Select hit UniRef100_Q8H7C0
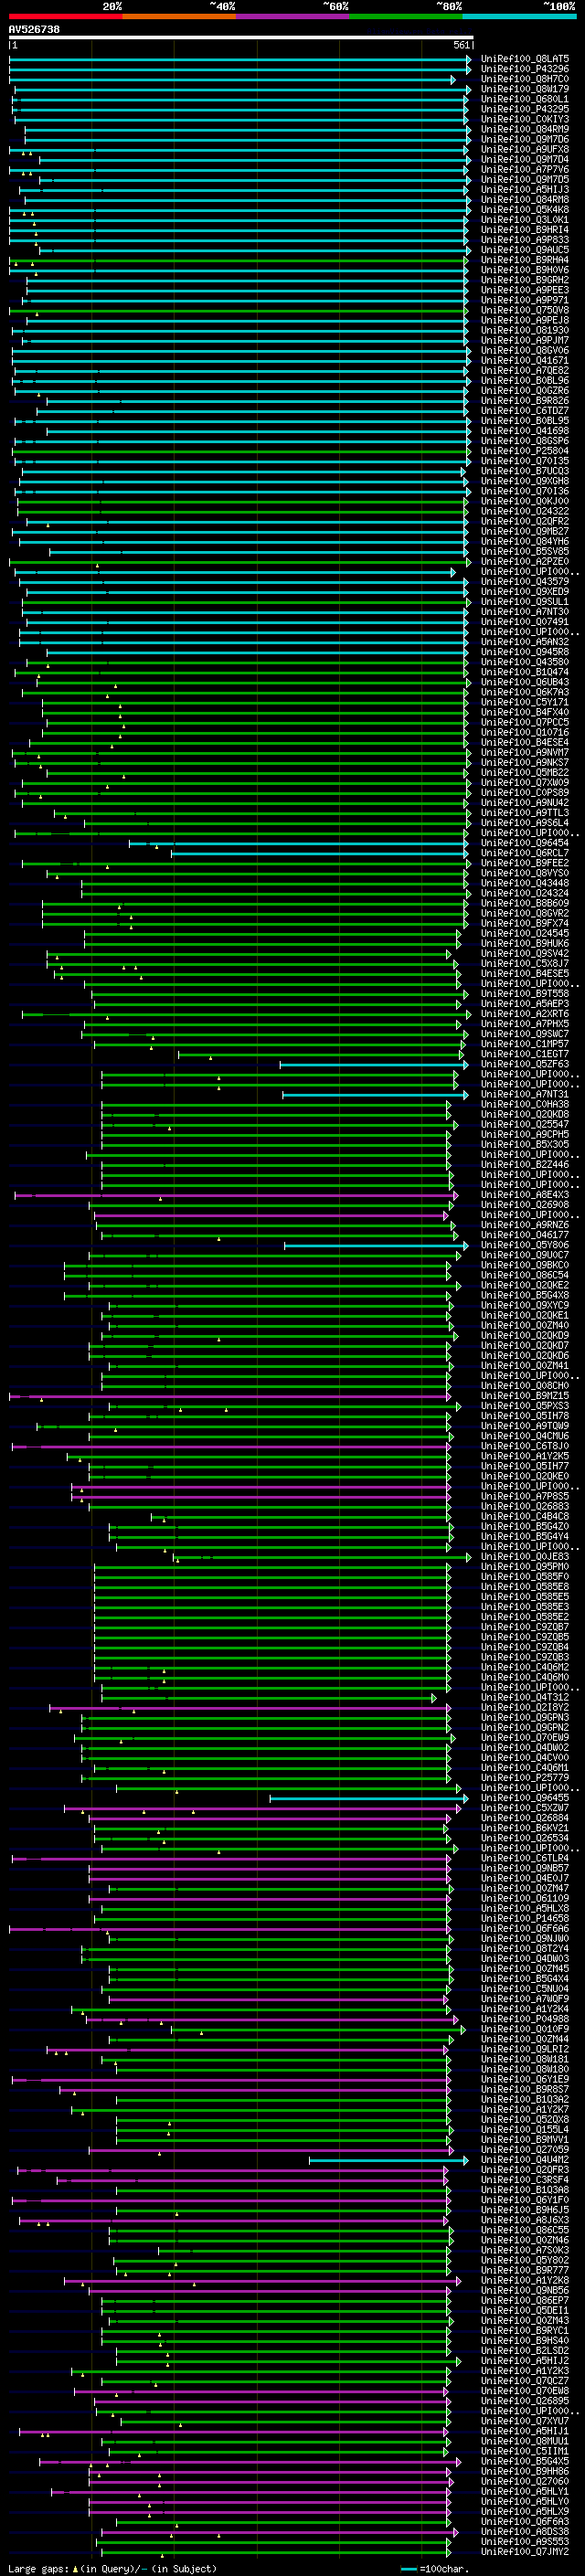Screen dimensions: 585x2576 click(525, 79)
